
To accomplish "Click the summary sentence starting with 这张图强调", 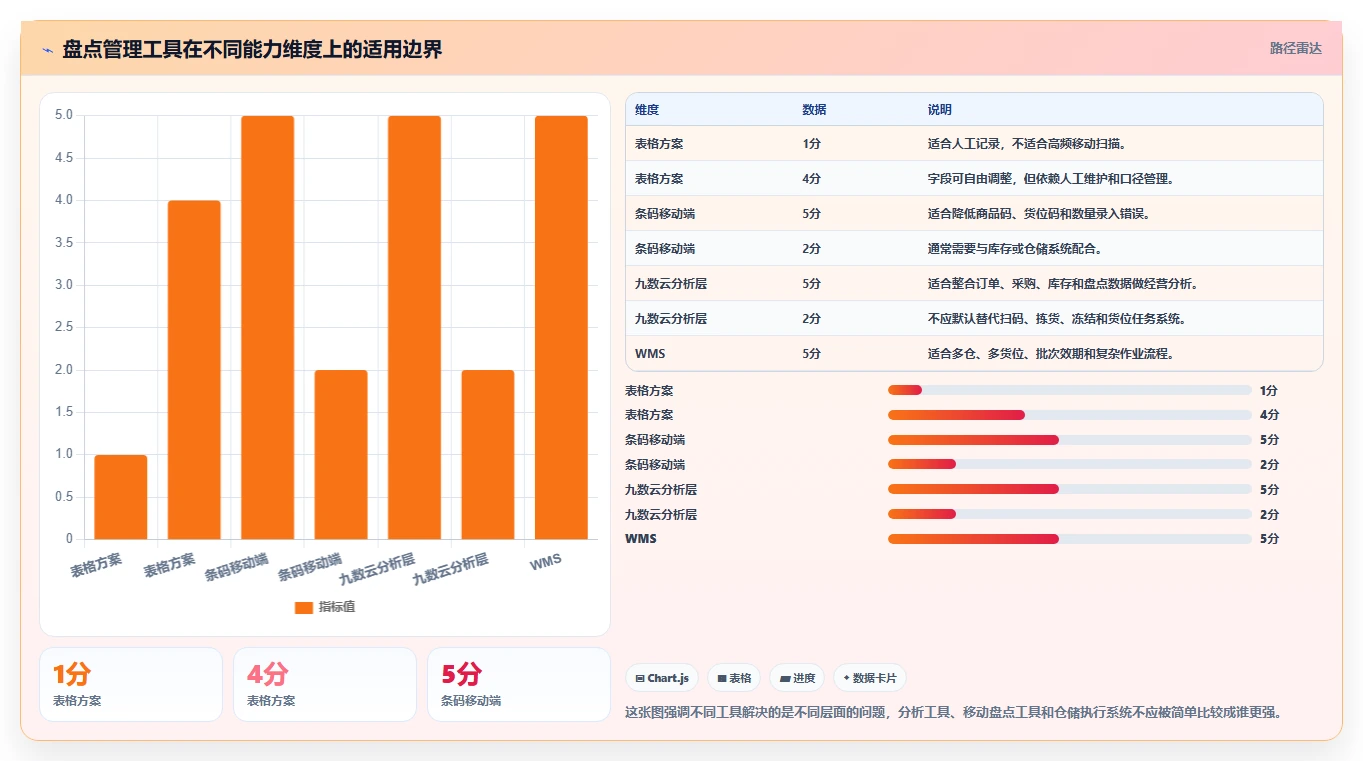I will 953,712.
